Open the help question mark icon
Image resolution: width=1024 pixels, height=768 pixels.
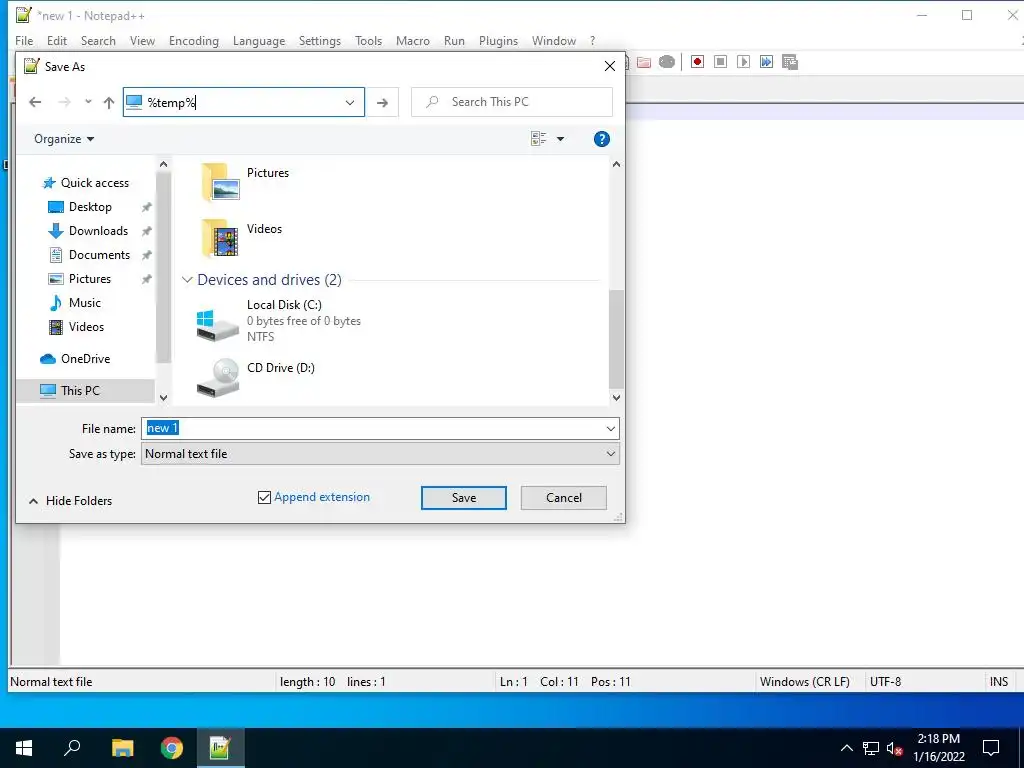(x=601, y=139)
